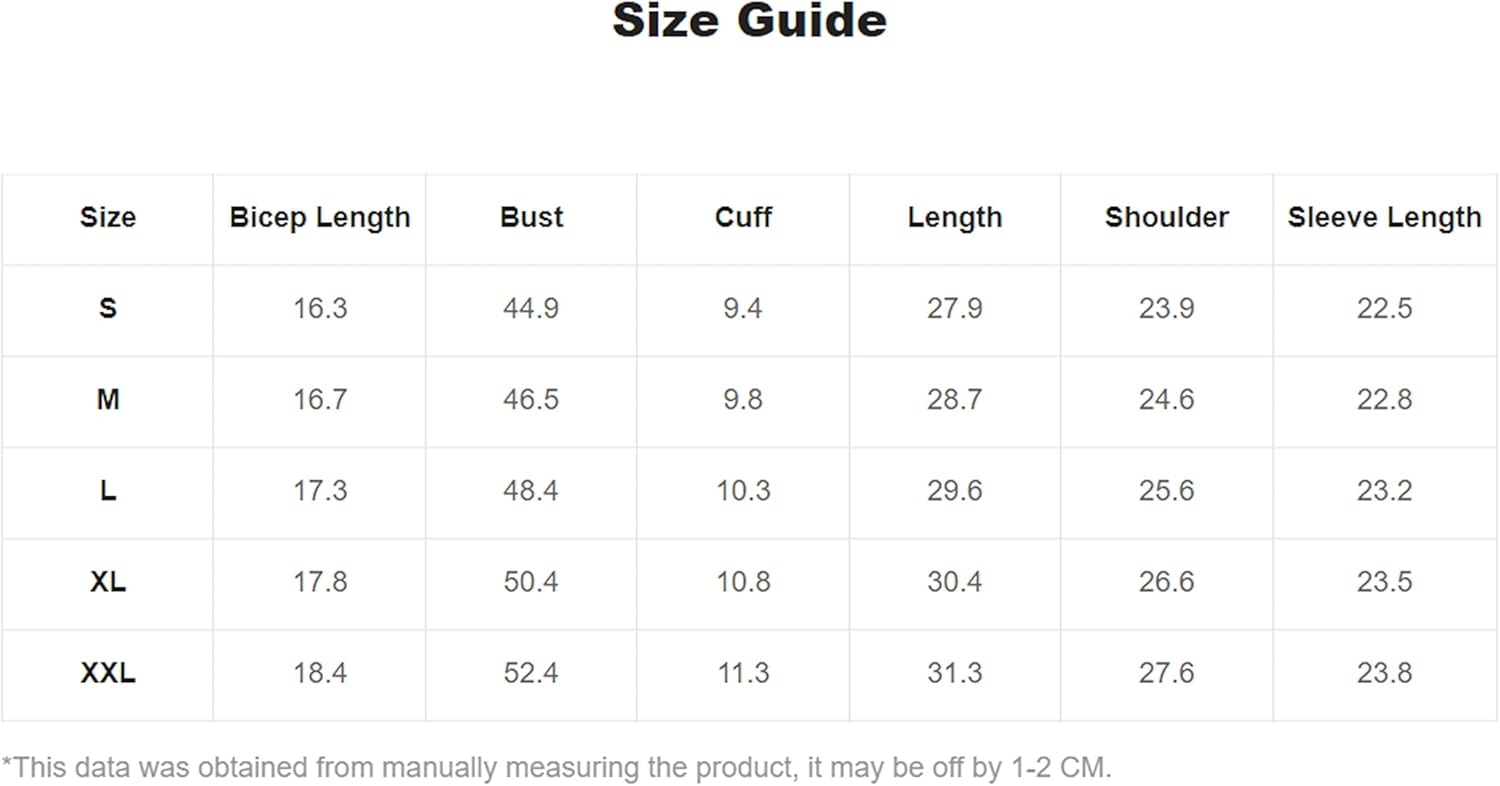Click the L size row label
Viewport: 1500px width, 786px height.
click(107, 491)
